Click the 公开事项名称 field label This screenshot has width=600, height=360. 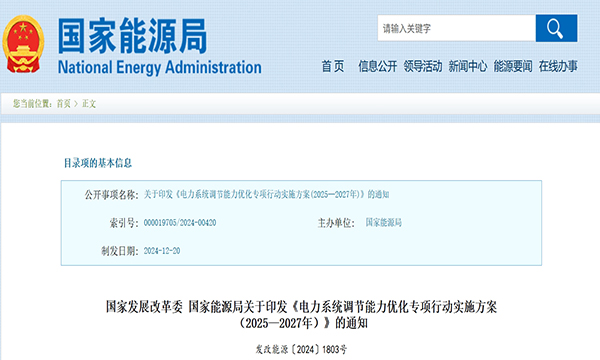(111, 195)
